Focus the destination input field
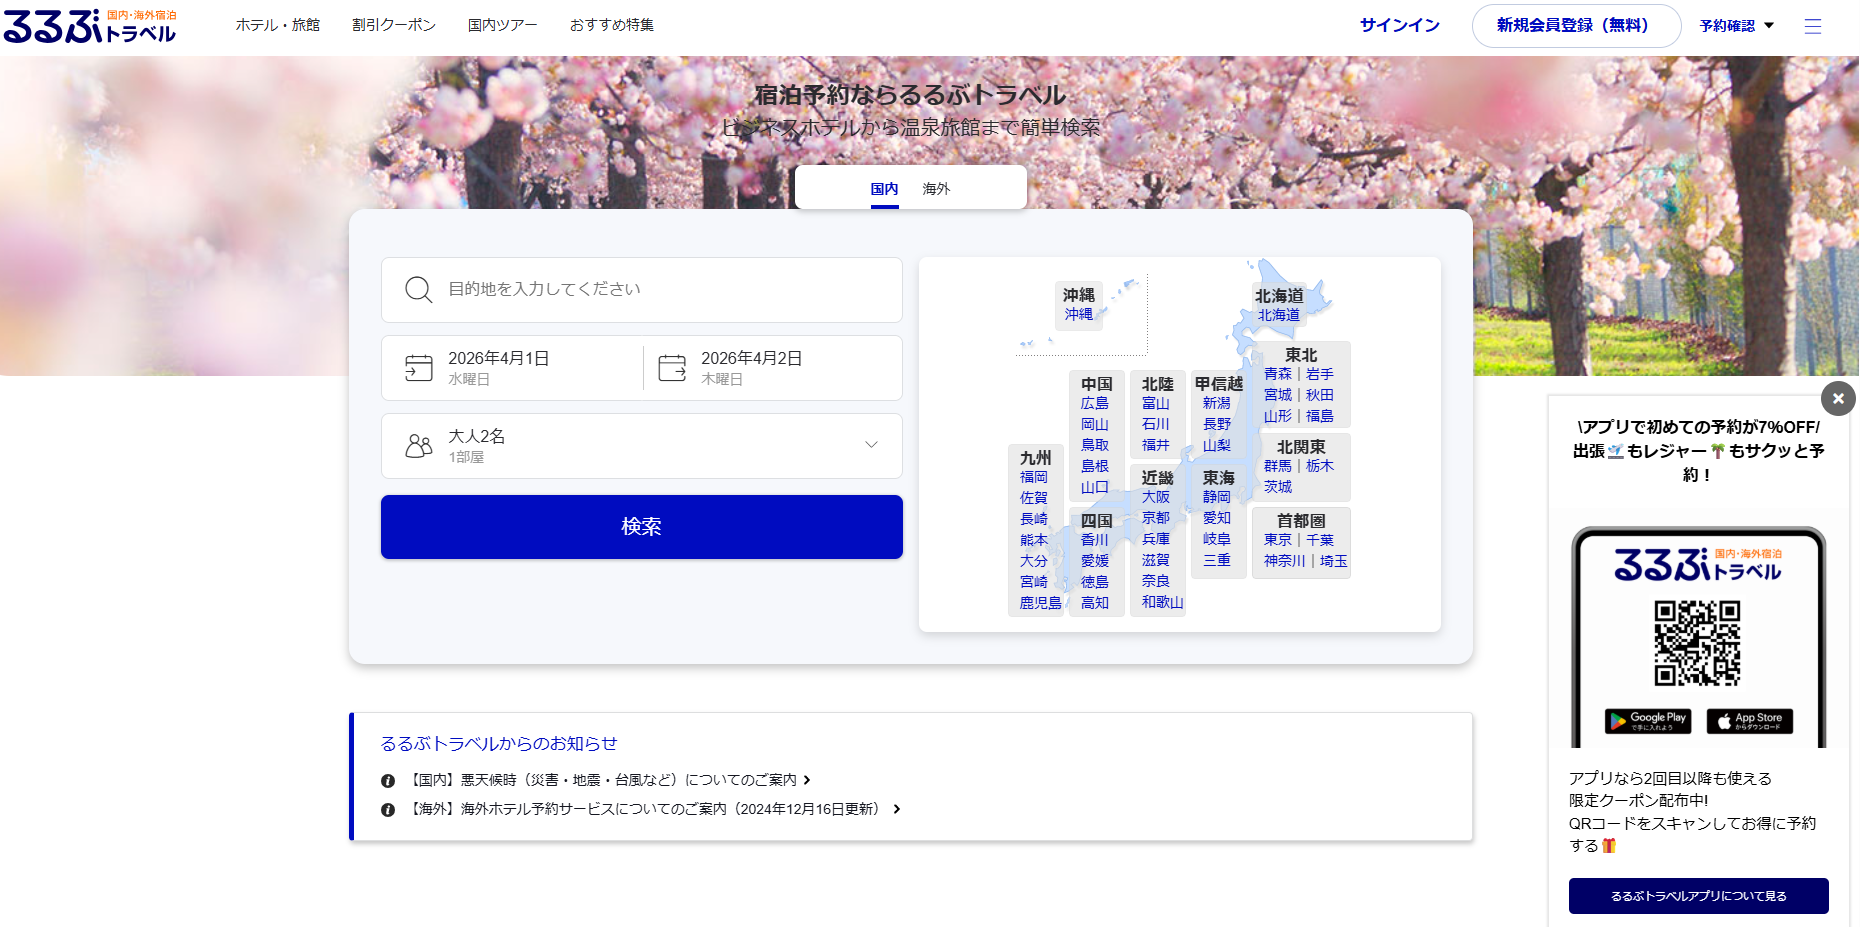 coord(660,290)
